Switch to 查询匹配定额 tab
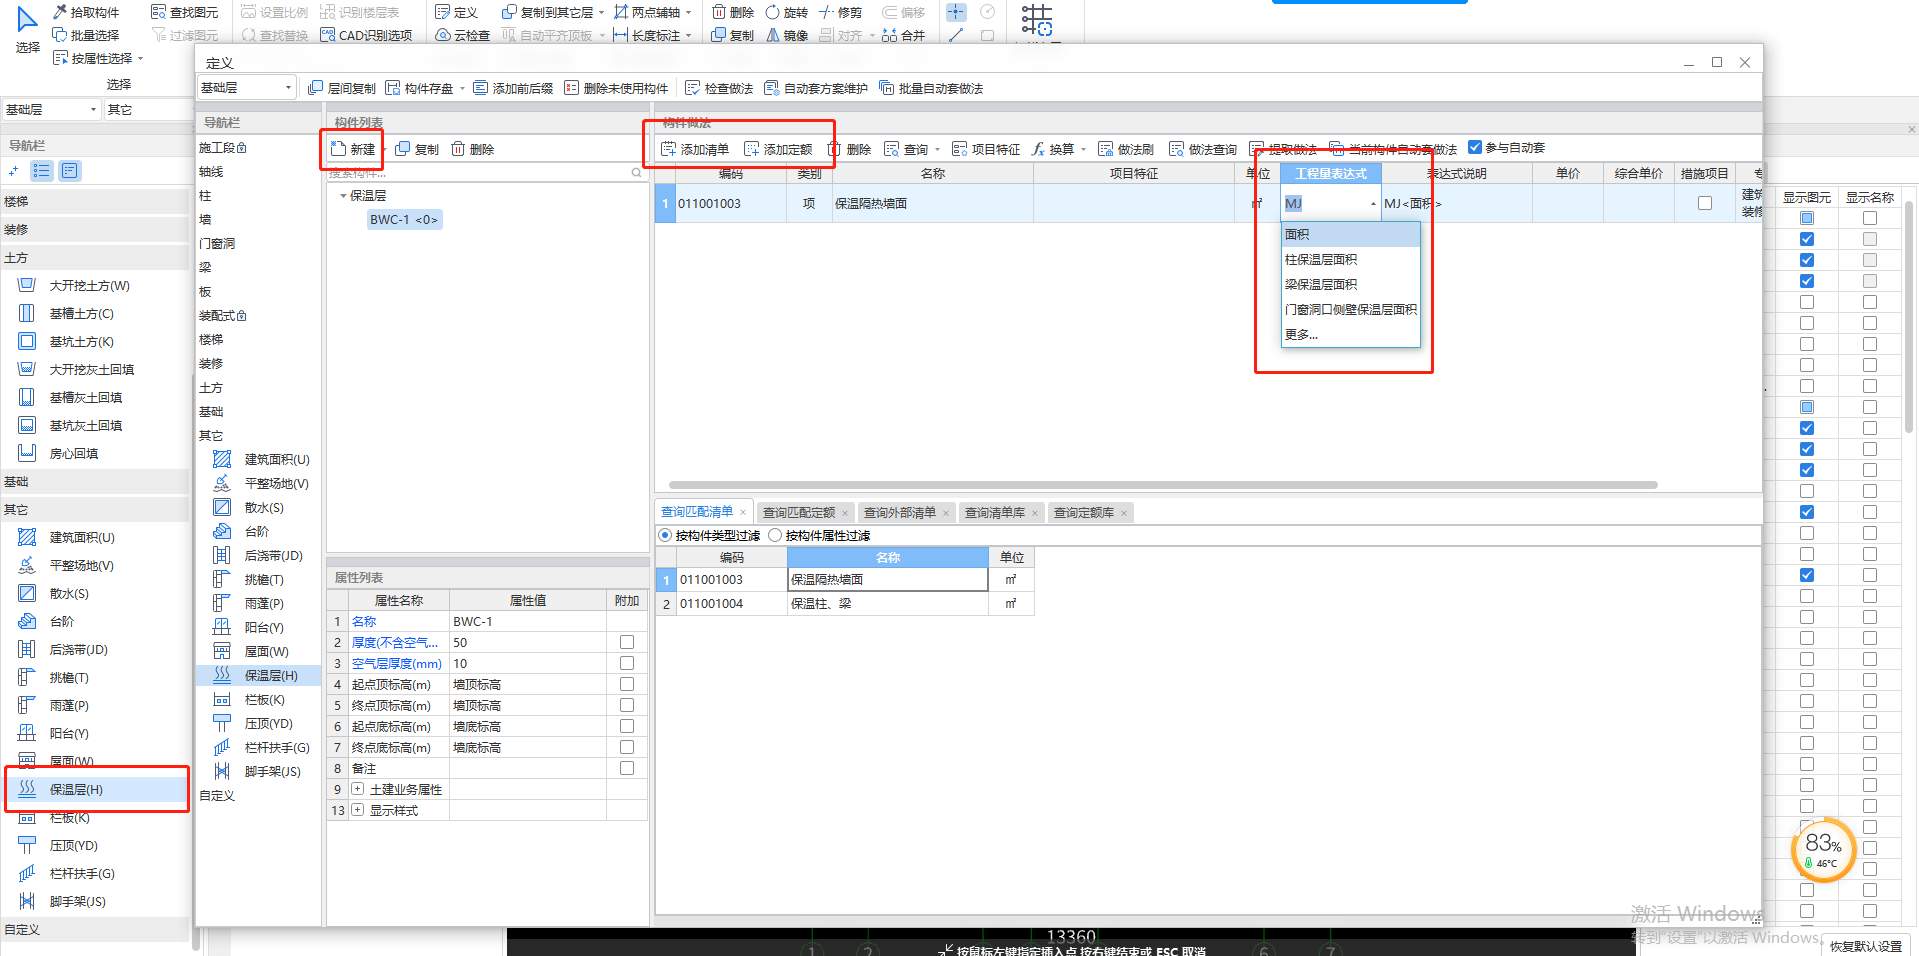The image size is (1919, 956). pyautogui.click(x=798, y=512)
